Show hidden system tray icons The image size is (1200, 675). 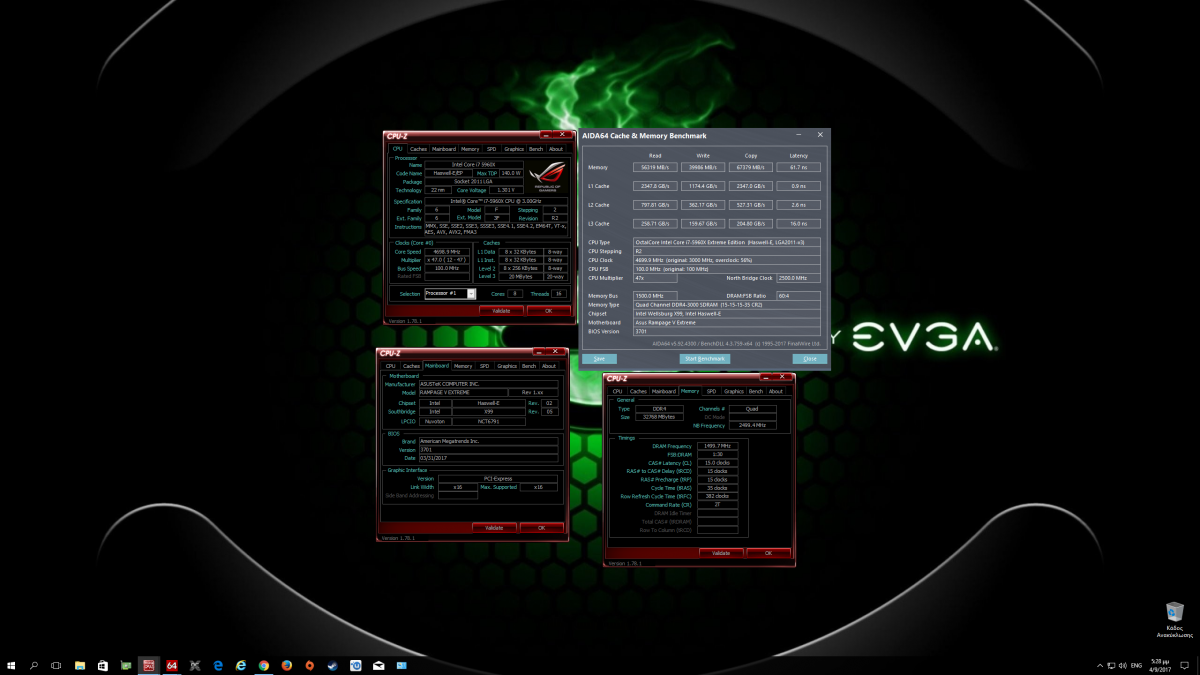tap(1100, 665)
